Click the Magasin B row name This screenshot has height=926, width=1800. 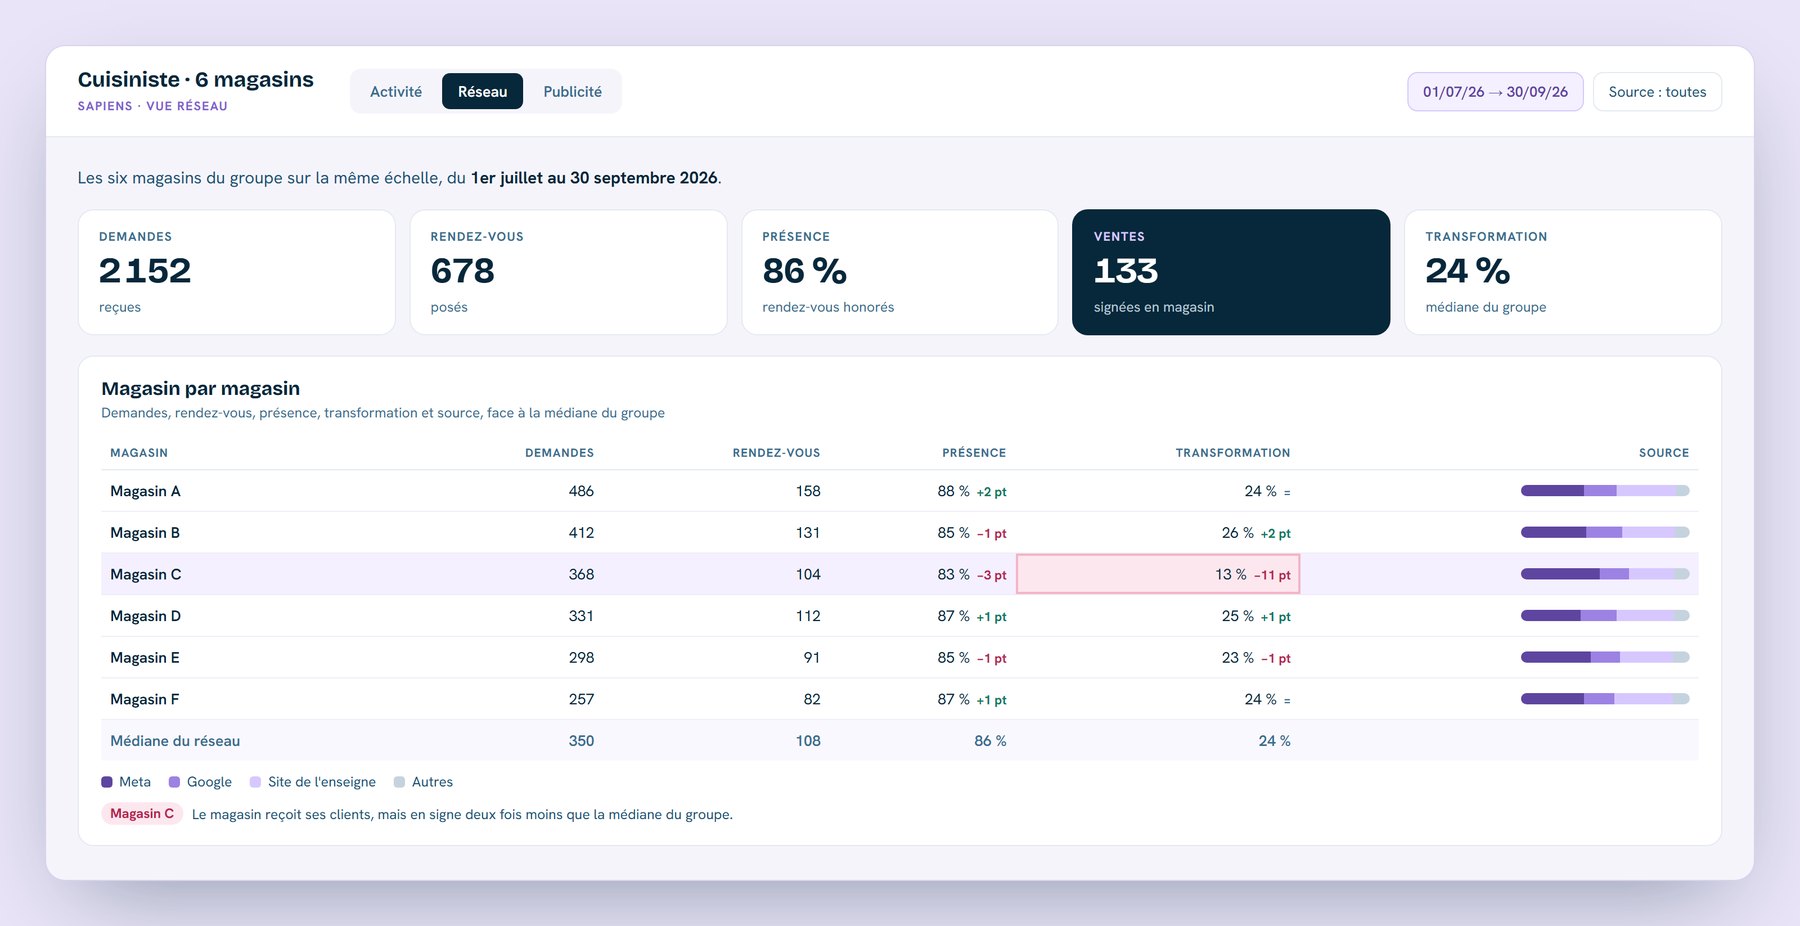[x=145, y=533]
